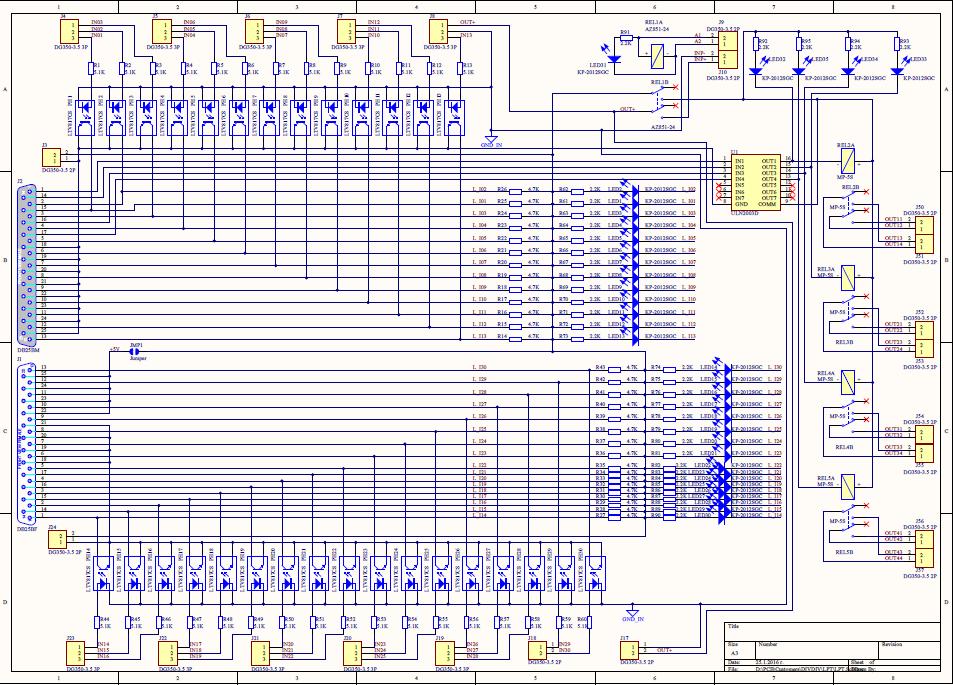Select the J18 connector with IN29 and IN30

pyautogui.click(x=538, y=650)
